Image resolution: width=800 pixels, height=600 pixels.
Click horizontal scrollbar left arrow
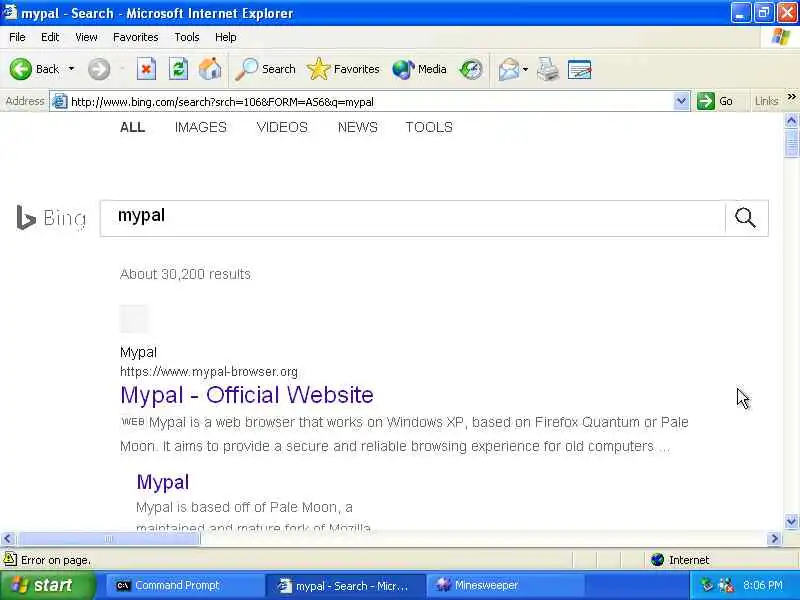click(8, 538)
